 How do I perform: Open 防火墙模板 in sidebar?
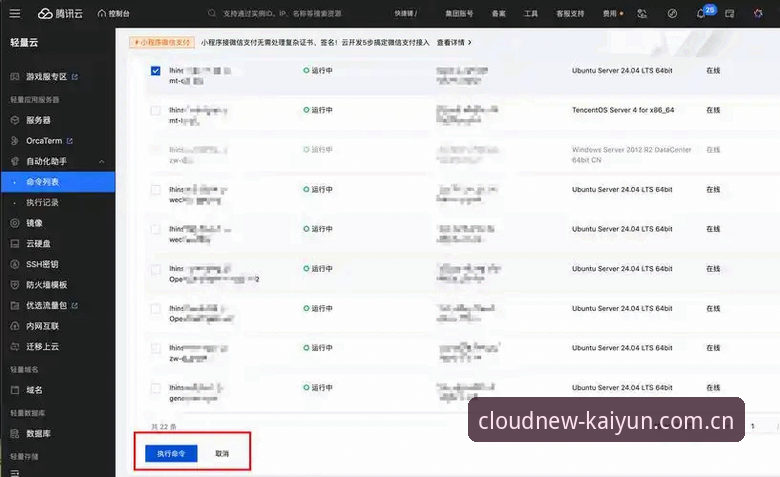coord(46,285)
